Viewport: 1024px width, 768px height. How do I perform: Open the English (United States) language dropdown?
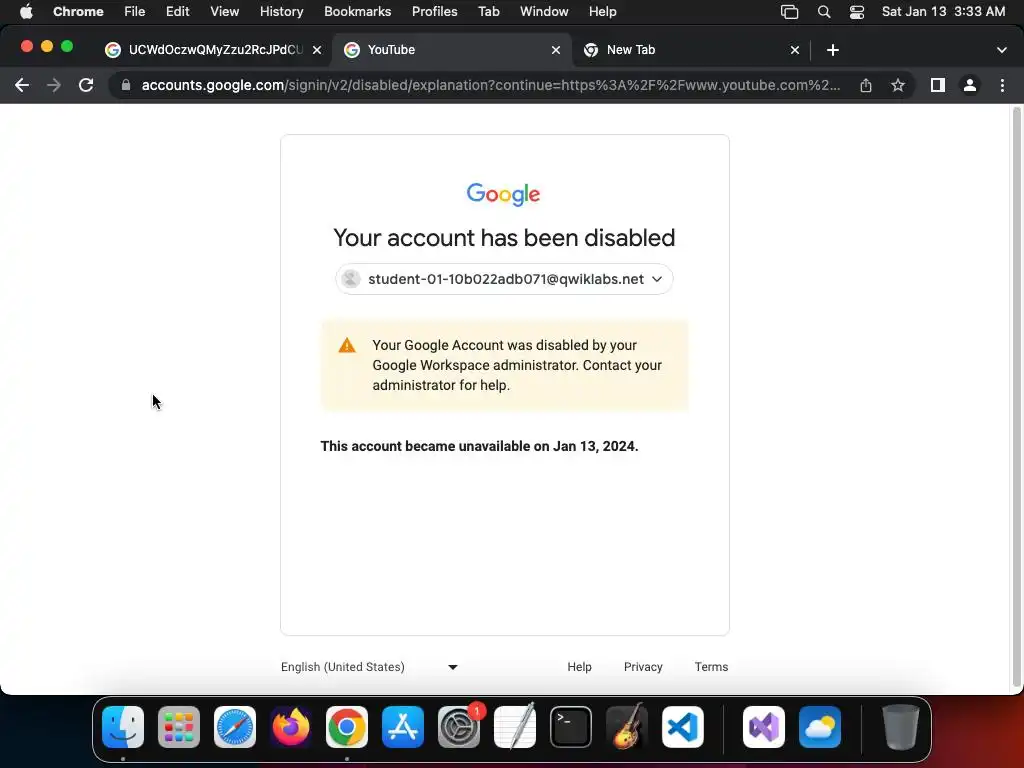370,667
